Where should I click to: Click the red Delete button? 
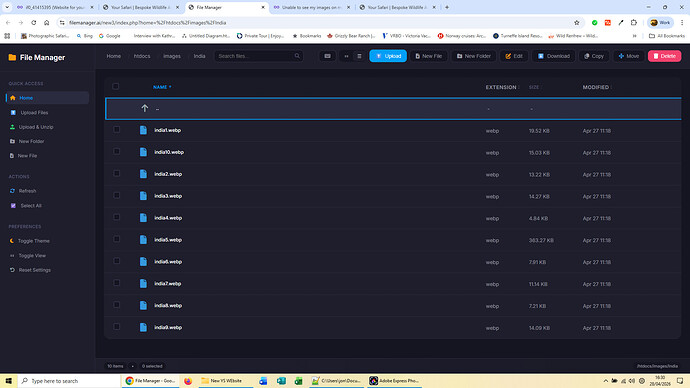click(664, 56)
